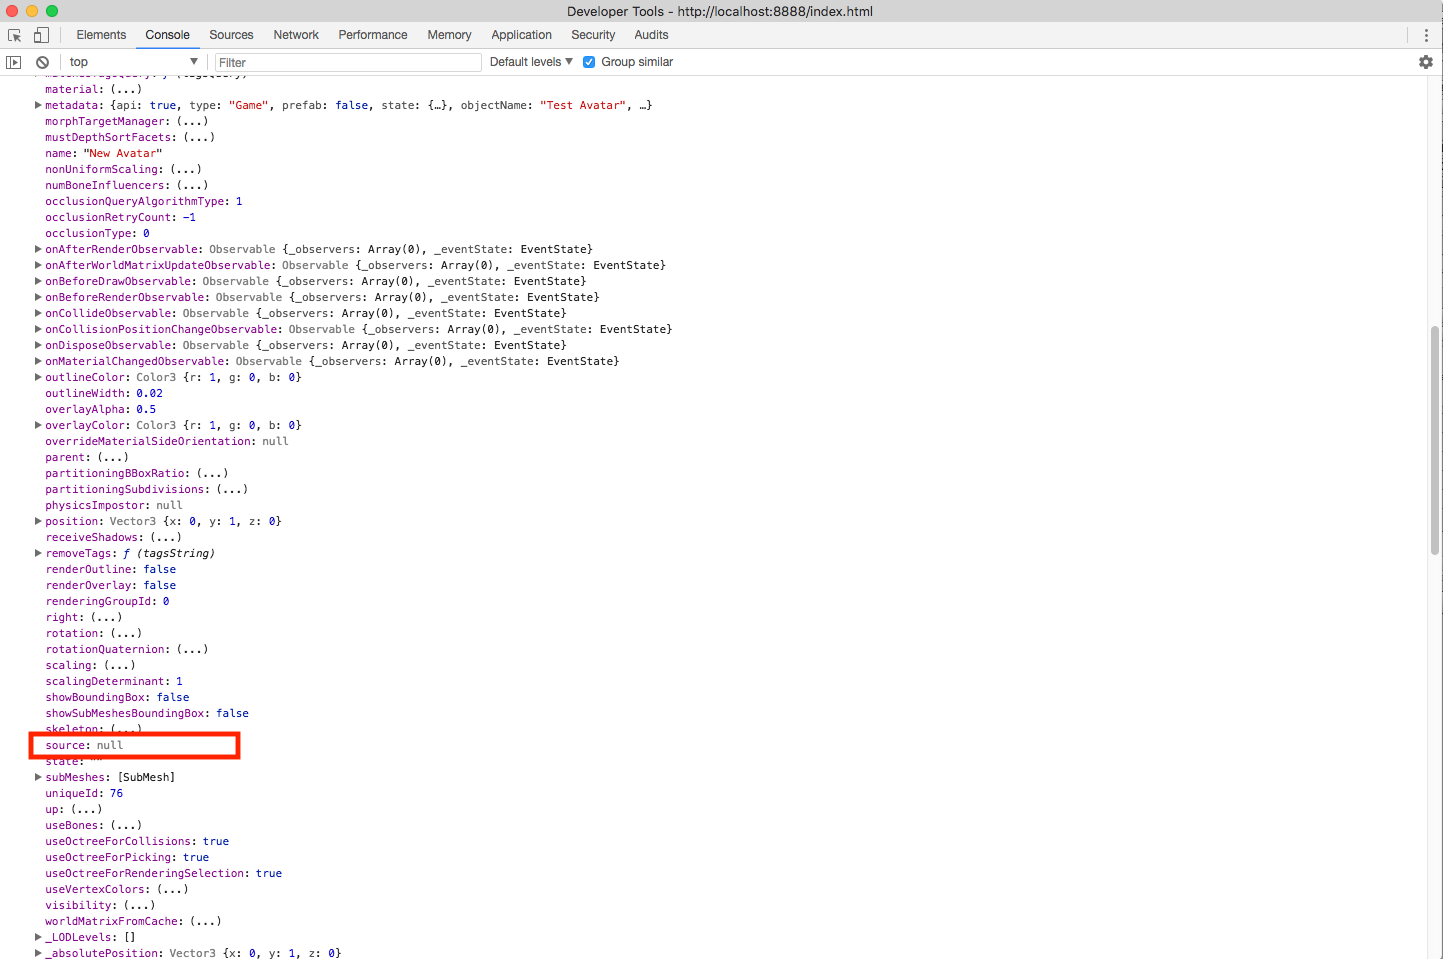Expand the overlayColor Color3 property
The height and width of the screenshot is (959, 1443).
(x=38, y=425)
